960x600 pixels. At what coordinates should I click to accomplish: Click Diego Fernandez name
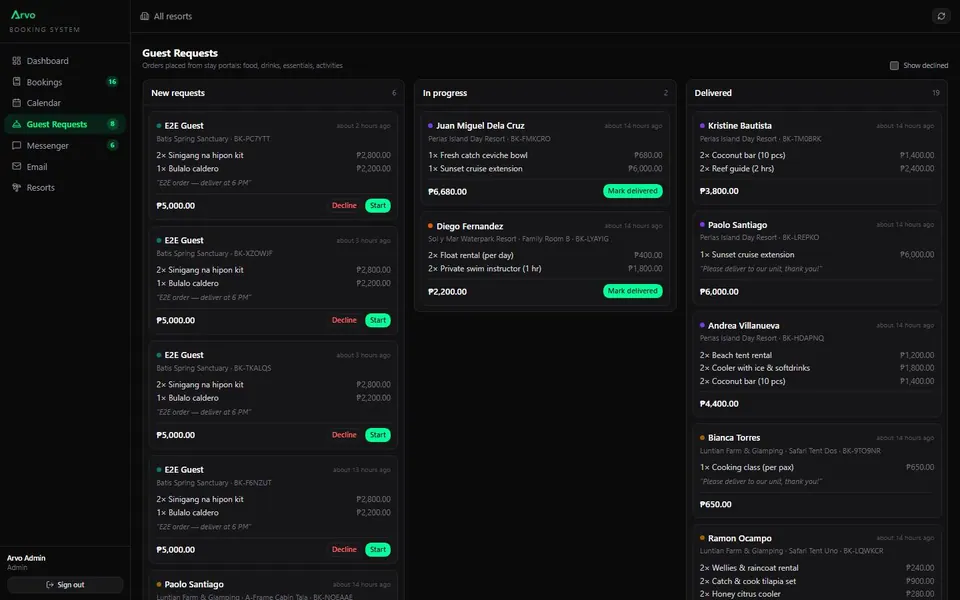tap(470, 227)
